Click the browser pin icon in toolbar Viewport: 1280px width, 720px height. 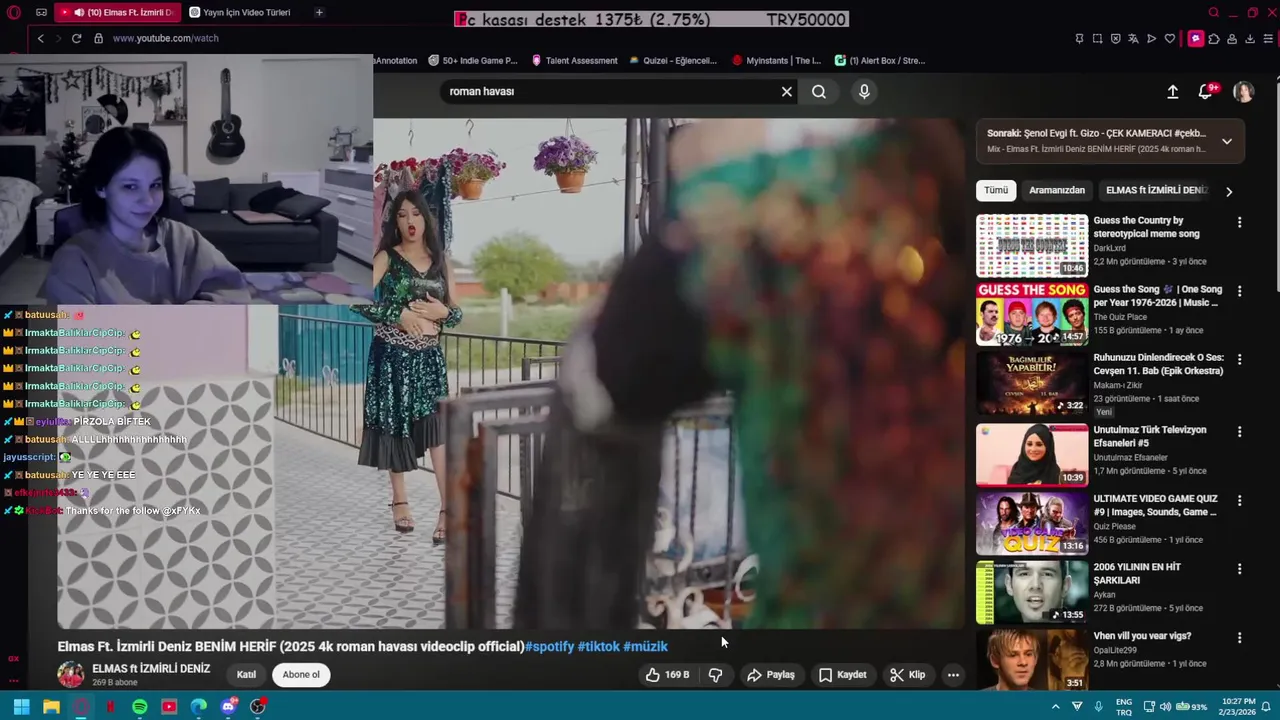pyautogui.click(x=1079, y=39)
